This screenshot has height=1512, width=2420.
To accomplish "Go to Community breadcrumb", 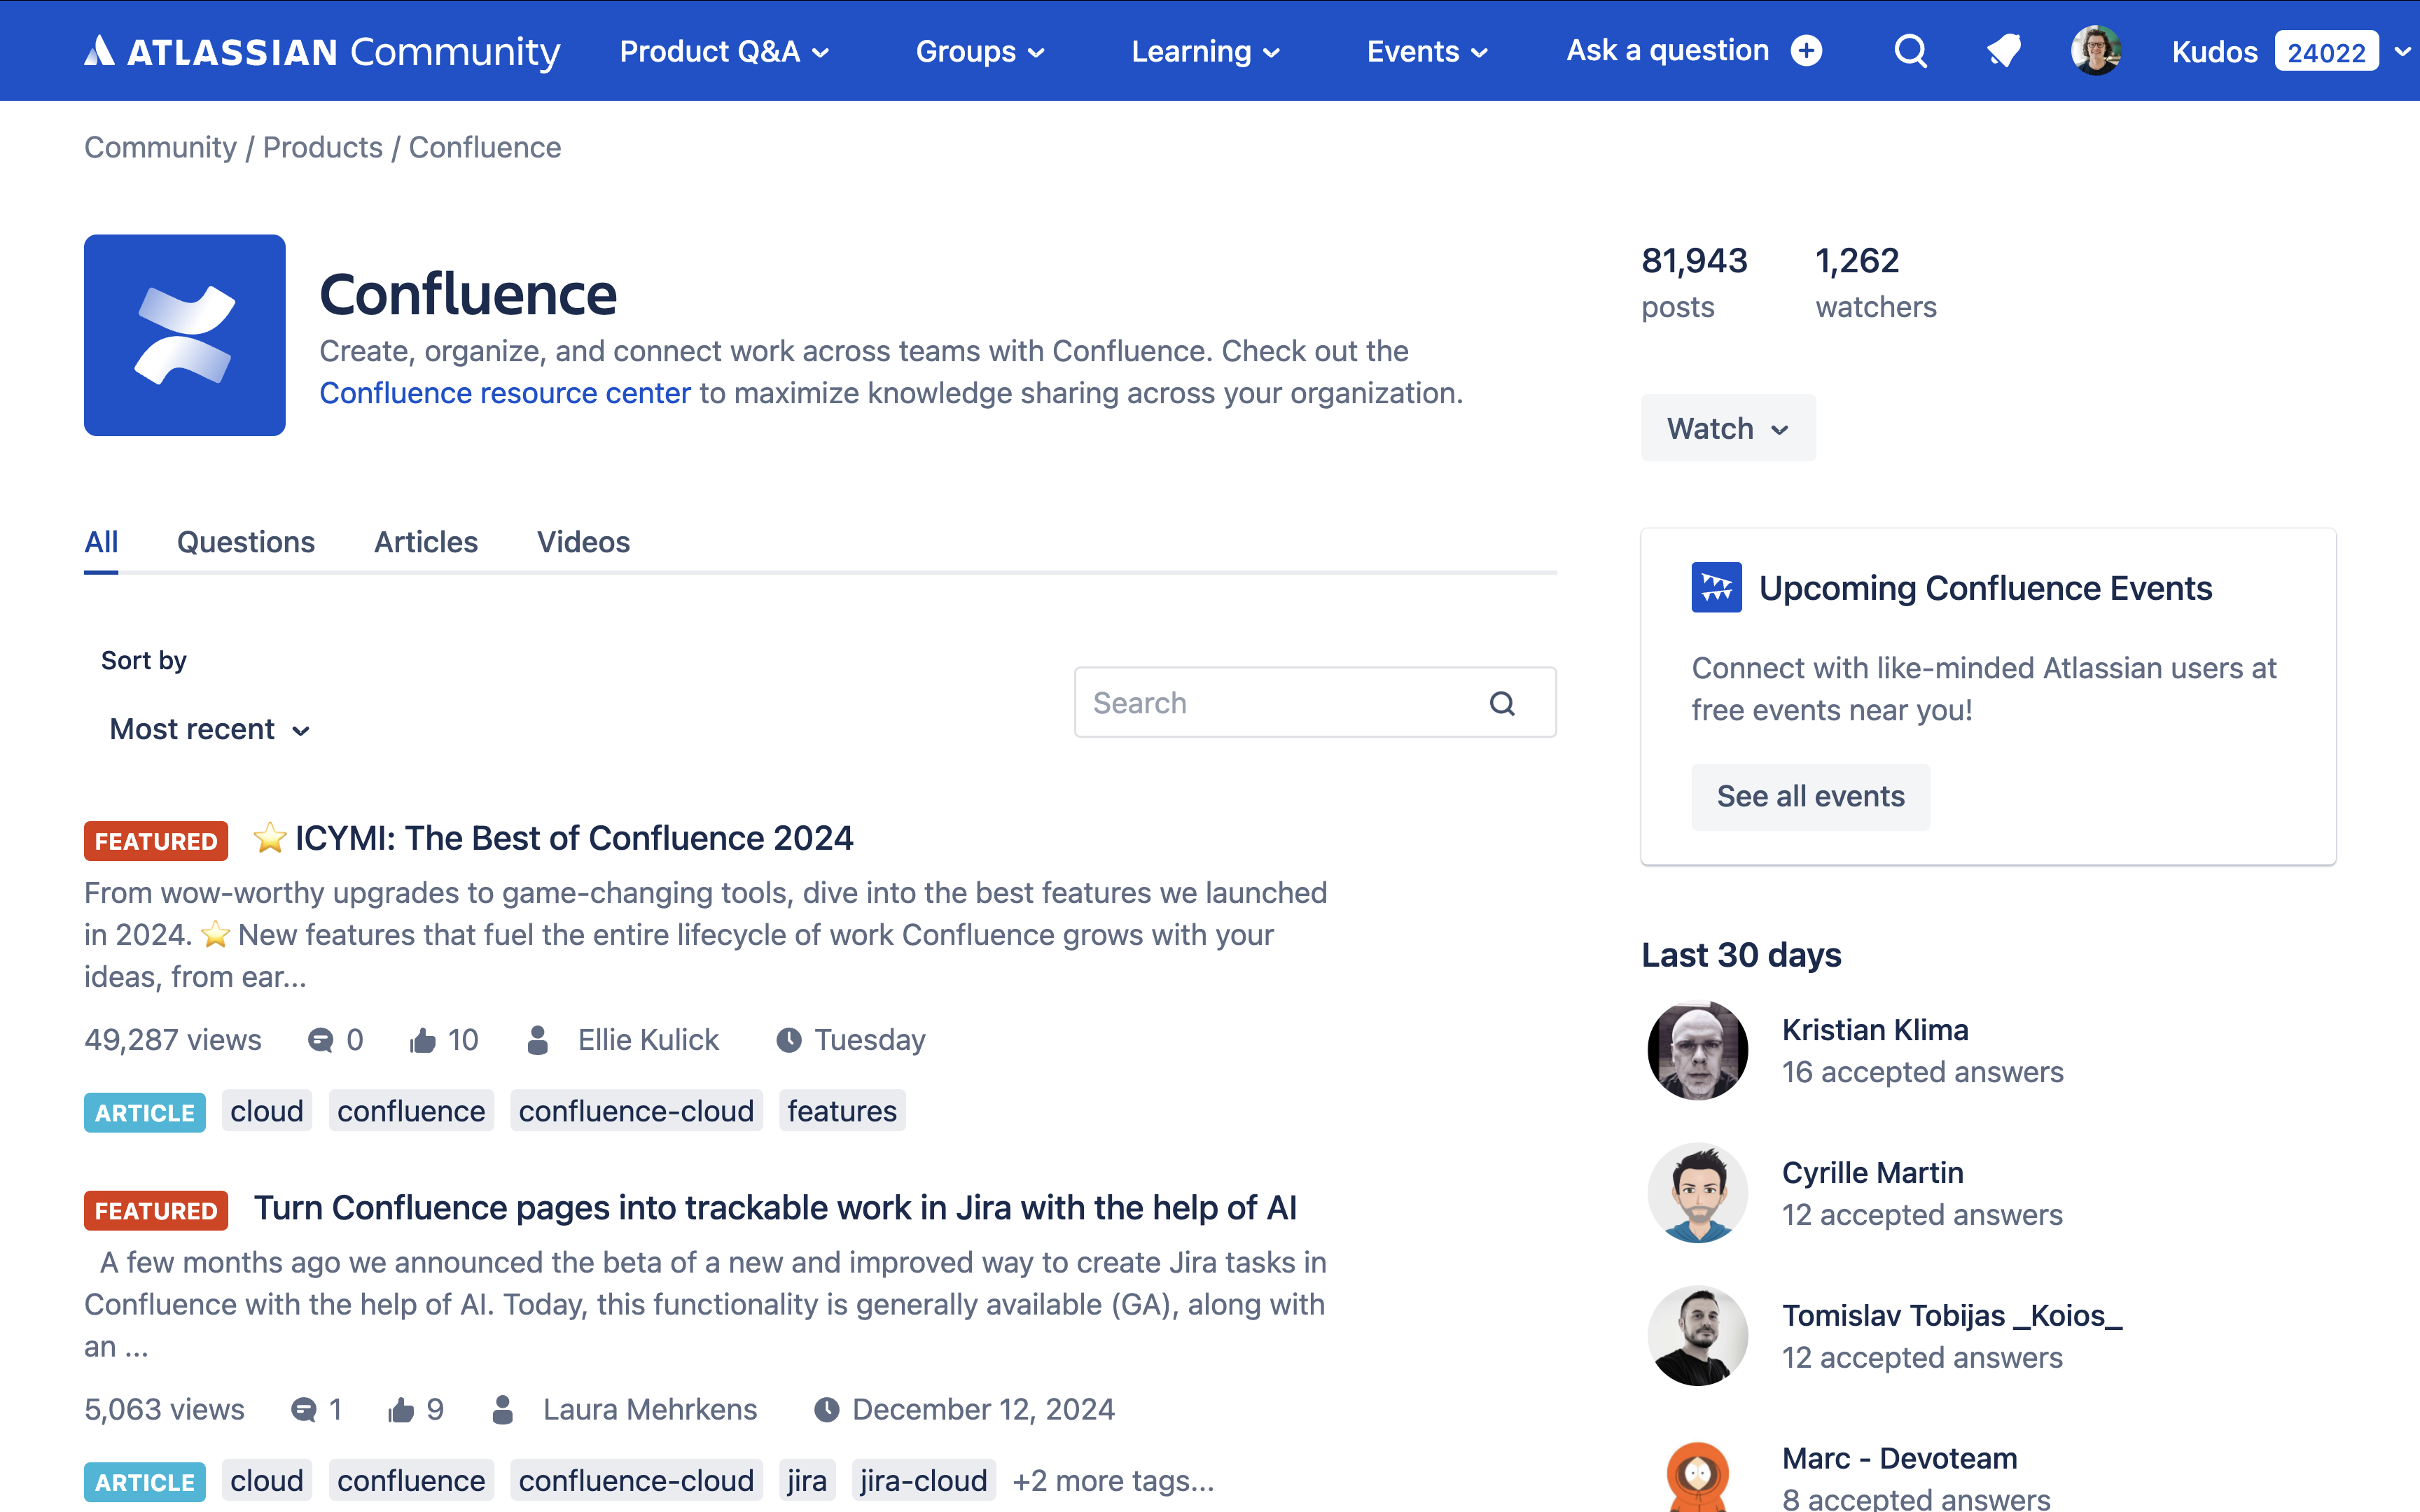I will (160, 147).
